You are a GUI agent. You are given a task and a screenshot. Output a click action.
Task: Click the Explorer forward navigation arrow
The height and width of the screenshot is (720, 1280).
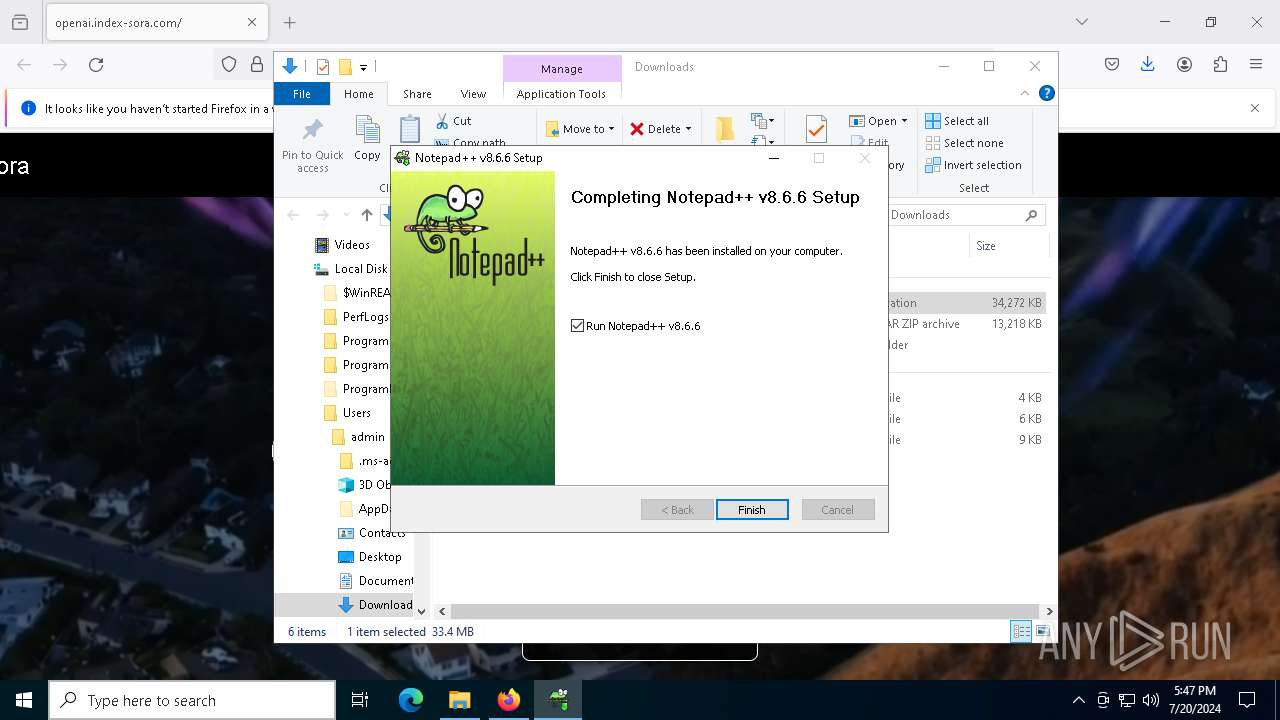pos(322,215)
